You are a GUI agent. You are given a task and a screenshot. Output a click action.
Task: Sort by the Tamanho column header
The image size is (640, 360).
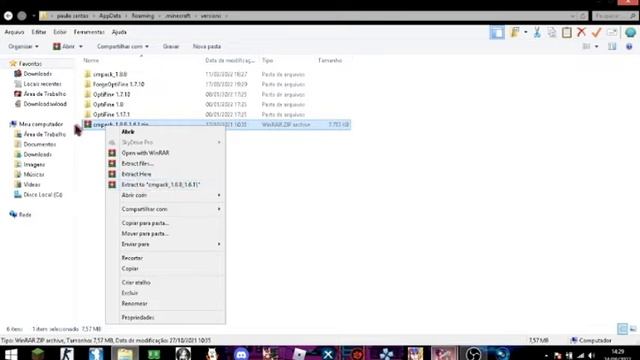(x=330, y=60)
